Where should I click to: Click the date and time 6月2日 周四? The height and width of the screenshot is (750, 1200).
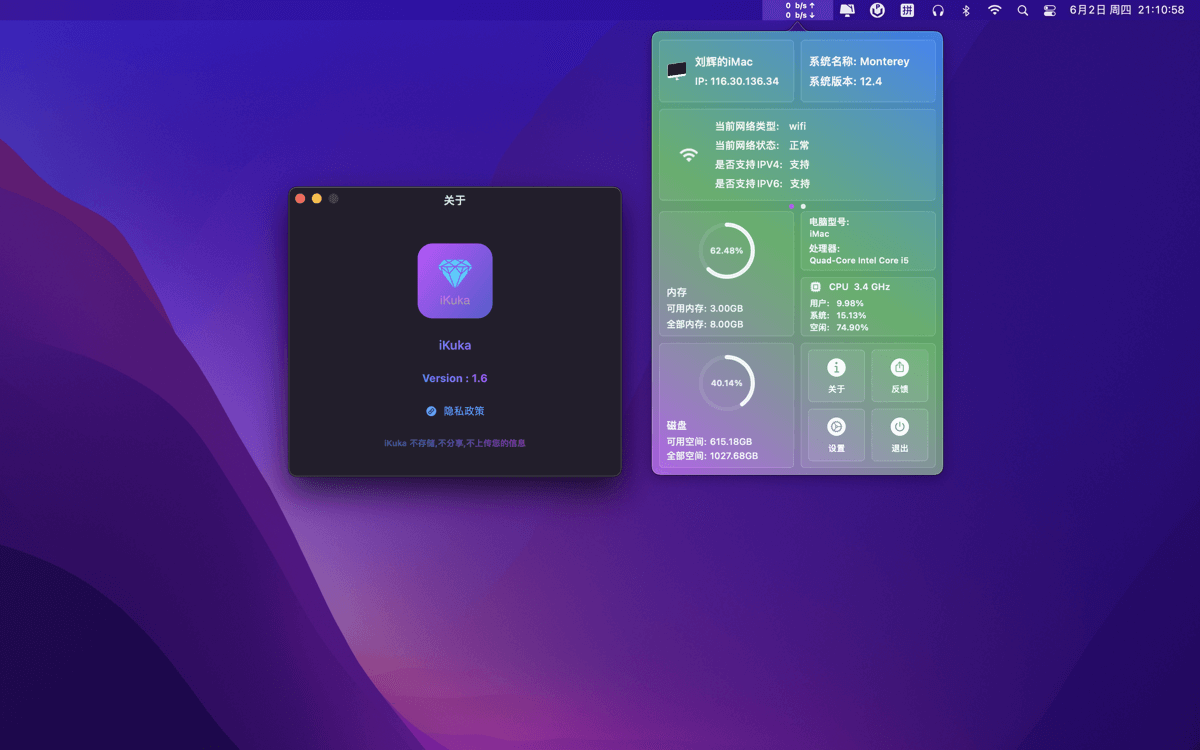[x=1127, y=10]
